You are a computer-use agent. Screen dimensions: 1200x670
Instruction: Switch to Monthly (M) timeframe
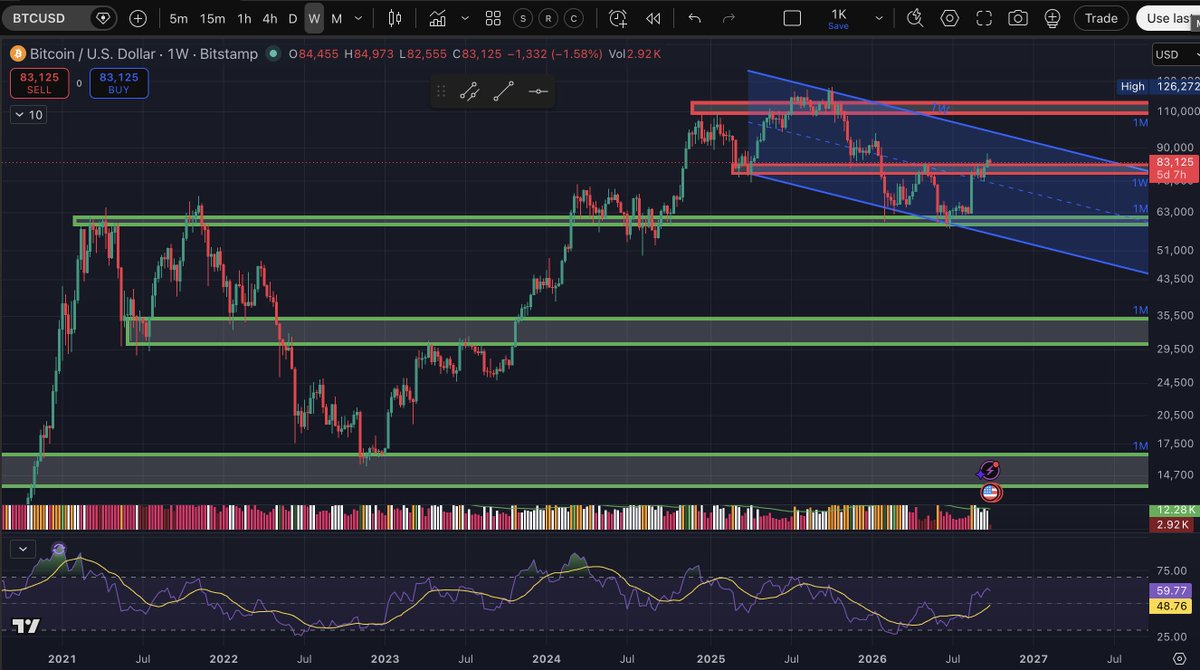[336, 18]
